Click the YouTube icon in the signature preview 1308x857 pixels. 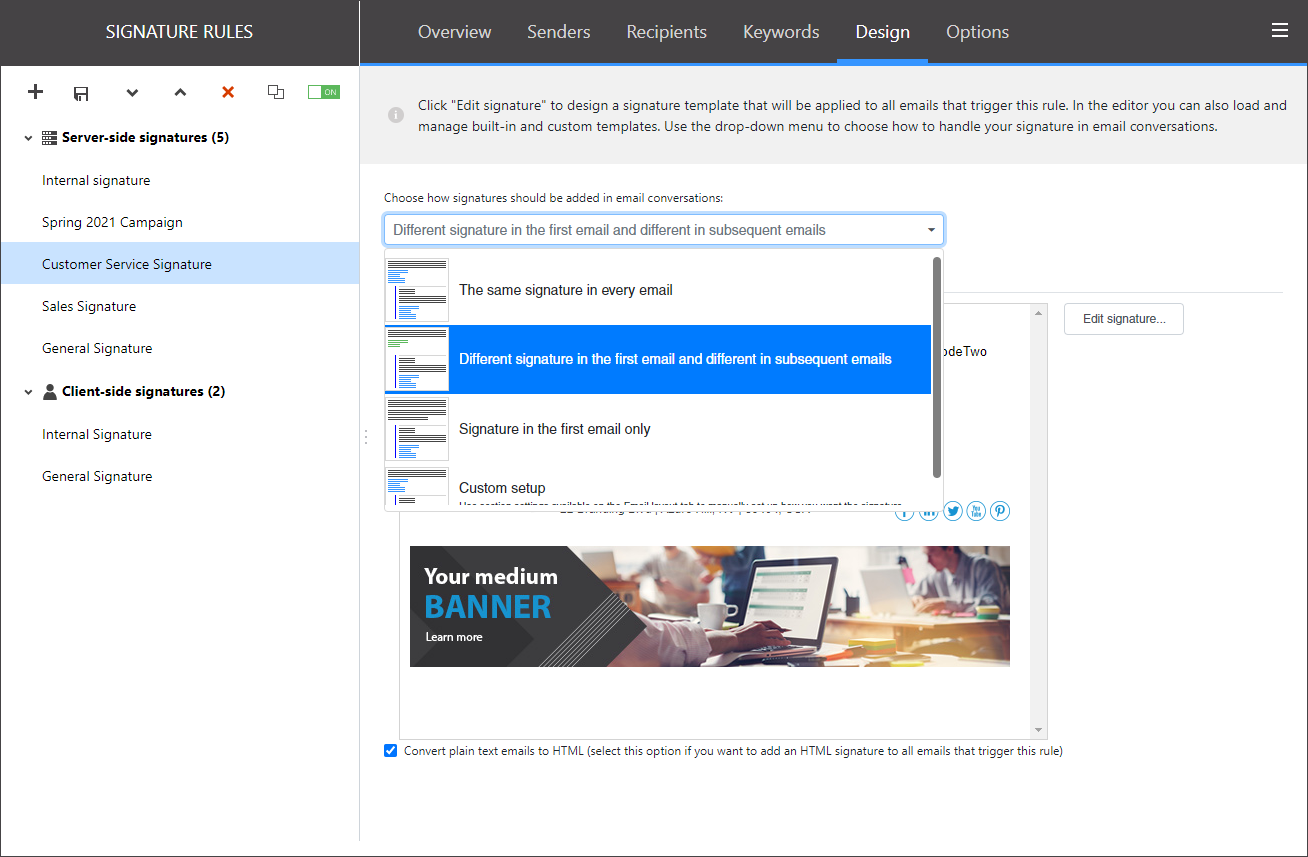click(976, 510)
